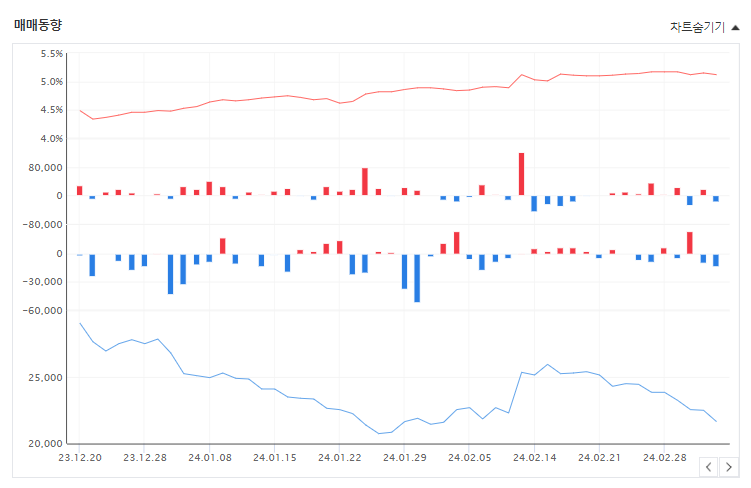
Task: Click the 24.02.05 date axis label
Action: click(x=470, y=458)
